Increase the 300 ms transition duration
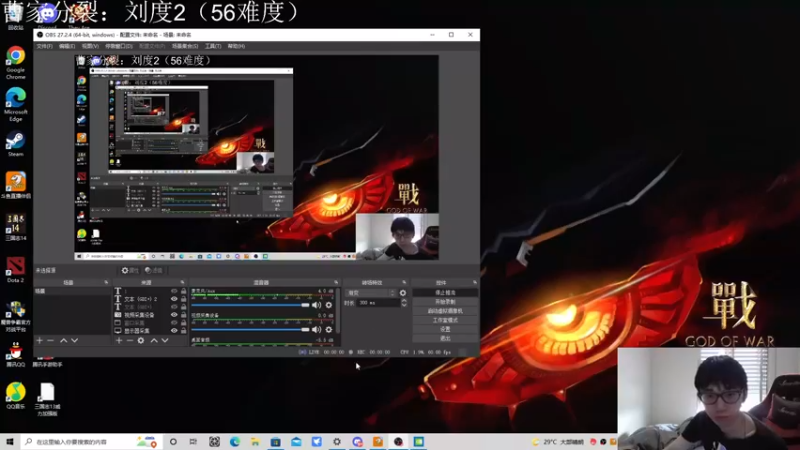800x450 pixels. tap(404, 301)
